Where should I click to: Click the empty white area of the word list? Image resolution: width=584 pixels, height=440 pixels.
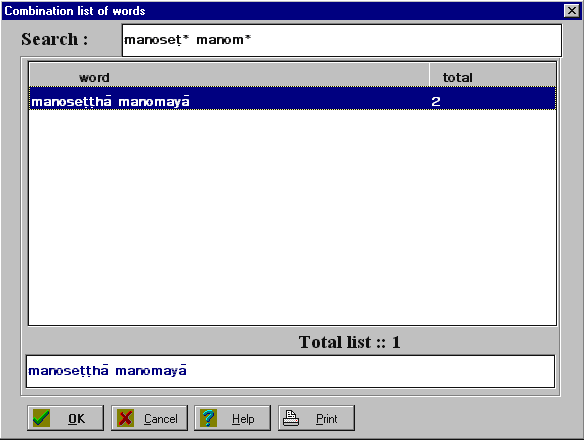tap(292, 217)
